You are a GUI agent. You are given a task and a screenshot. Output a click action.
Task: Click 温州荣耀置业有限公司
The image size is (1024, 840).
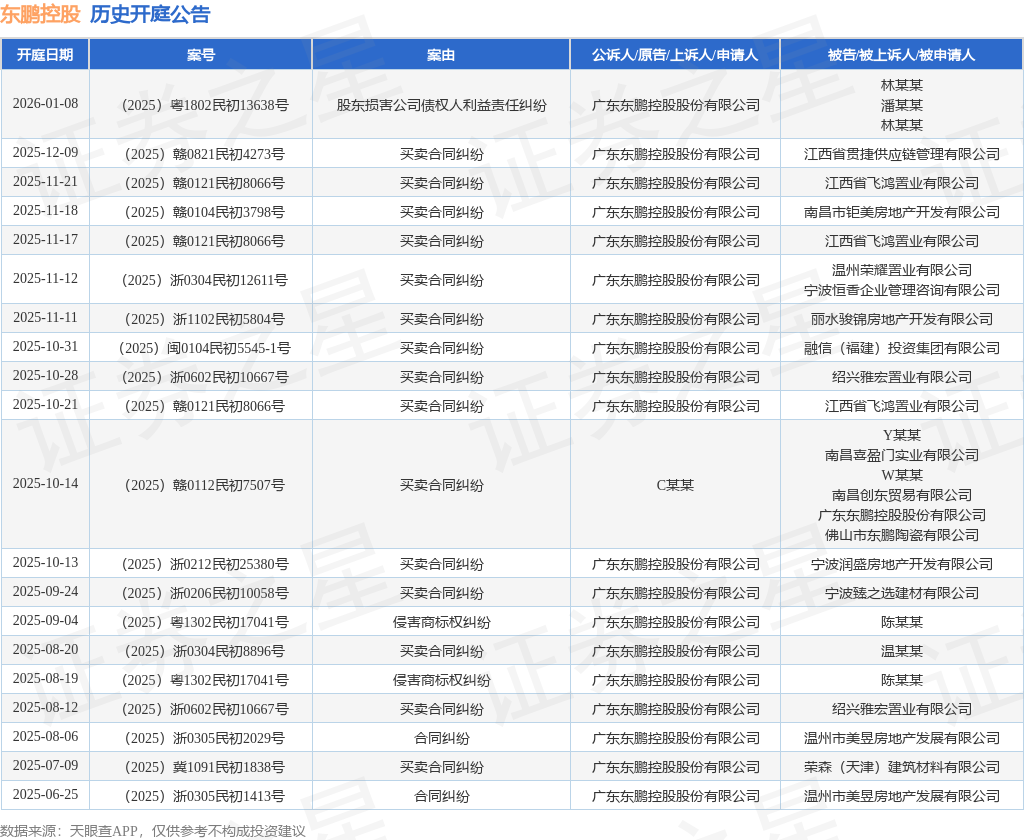point(902,270)
